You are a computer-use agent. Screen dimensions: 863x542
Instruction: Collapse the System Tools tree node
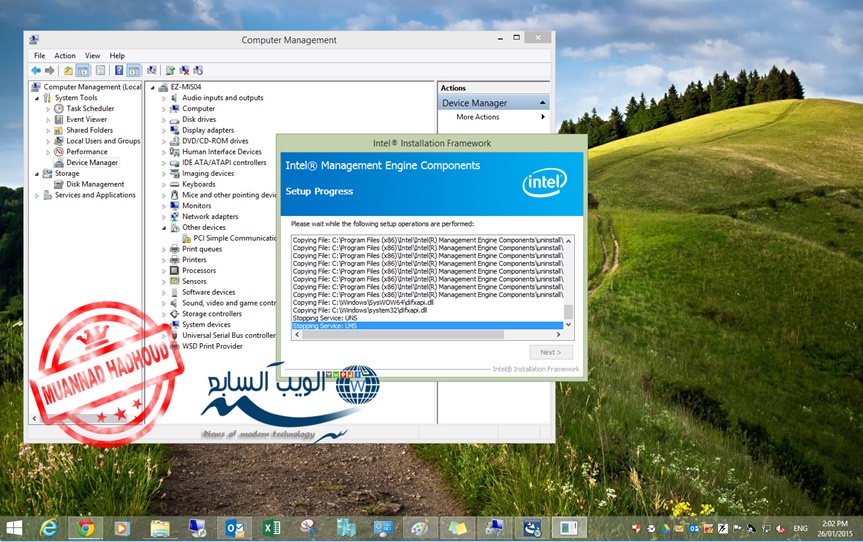tap(37, 98)
